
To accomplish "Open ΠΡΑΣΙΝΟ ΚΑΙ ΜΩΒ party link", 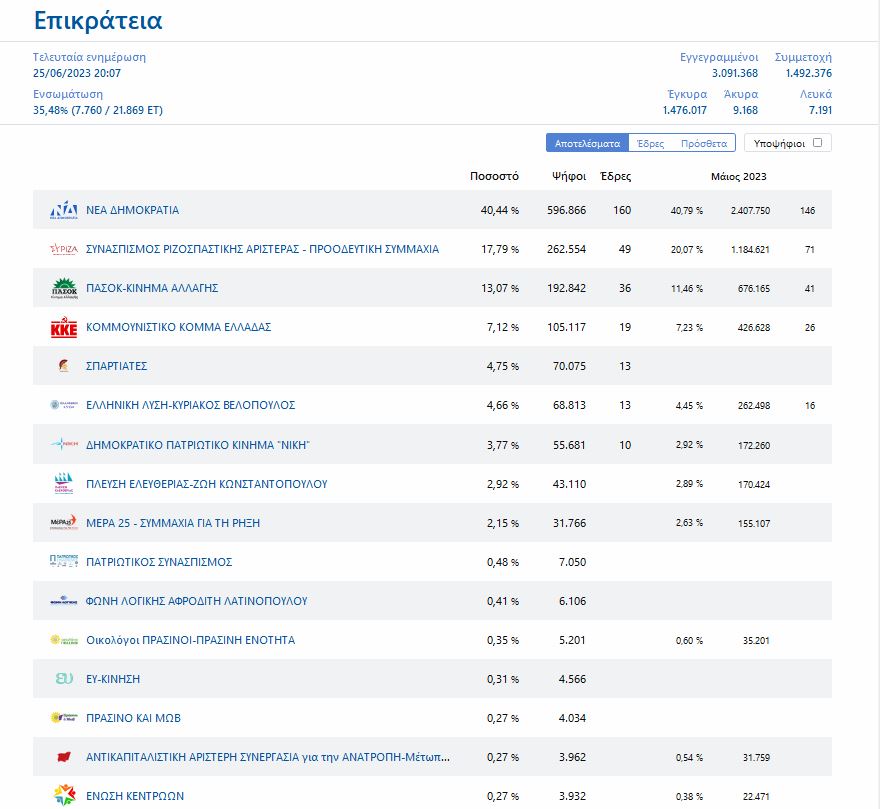I will 133,718.
